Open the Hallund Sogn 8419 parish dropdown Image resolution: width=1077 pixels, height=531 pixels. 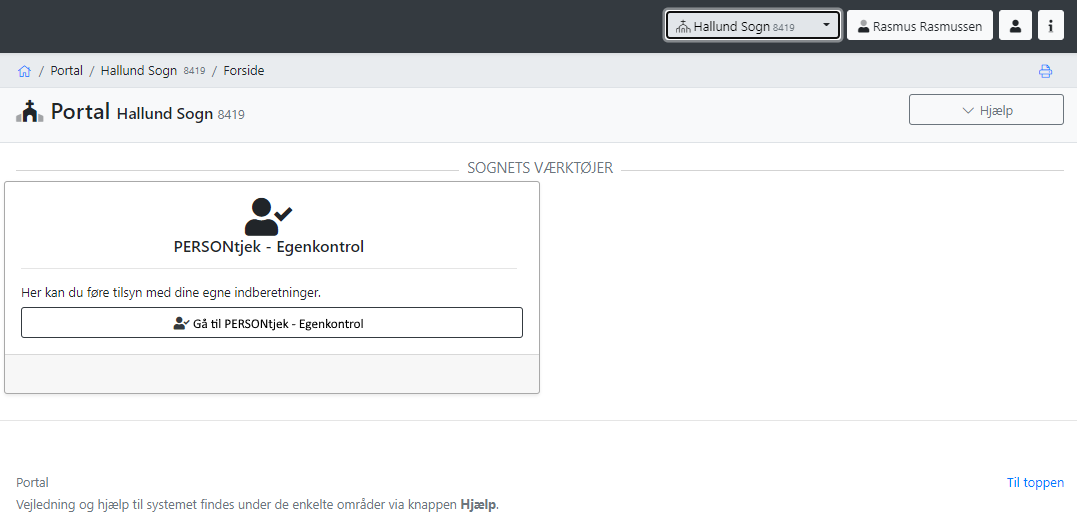point(753,26)
